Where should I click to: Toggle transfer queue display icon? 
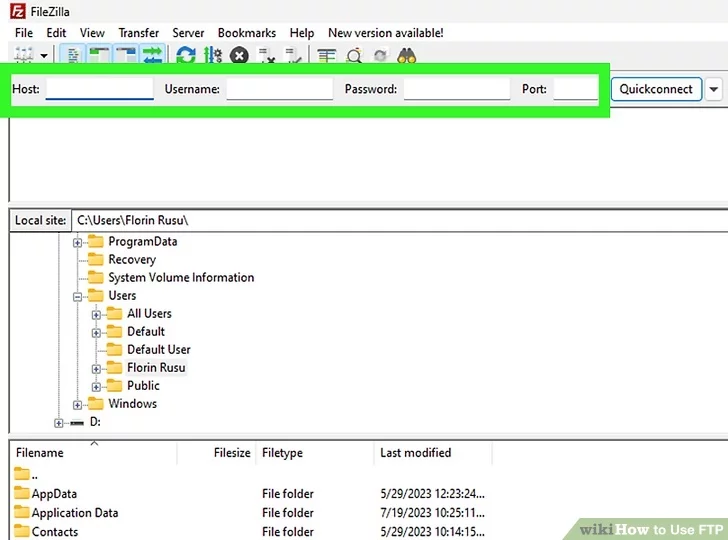[x=152, y=55]
